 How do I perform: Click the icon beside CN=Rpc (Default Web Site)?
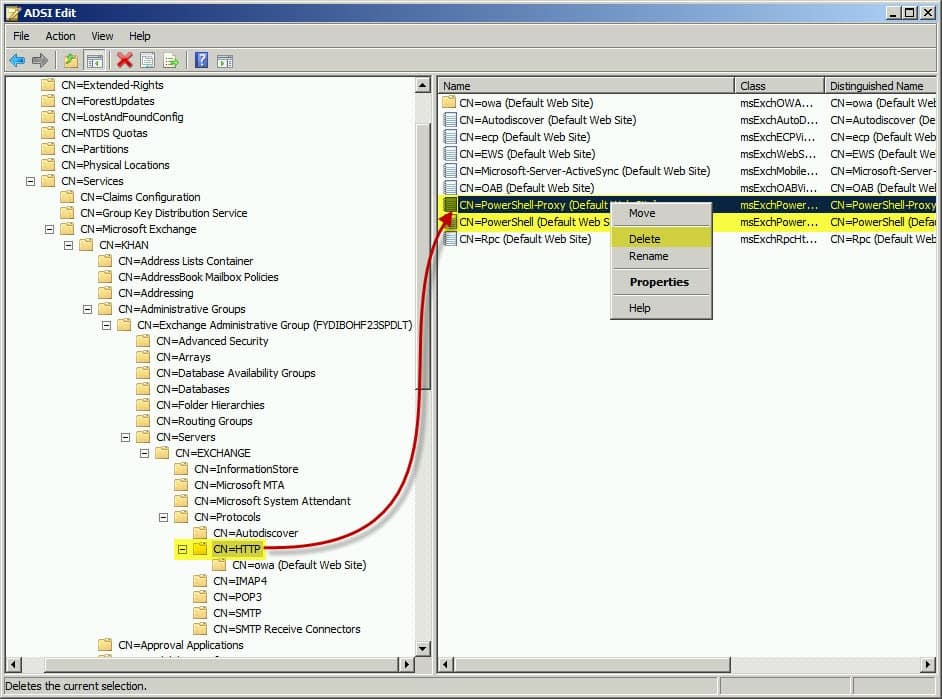tap(449, 238)
